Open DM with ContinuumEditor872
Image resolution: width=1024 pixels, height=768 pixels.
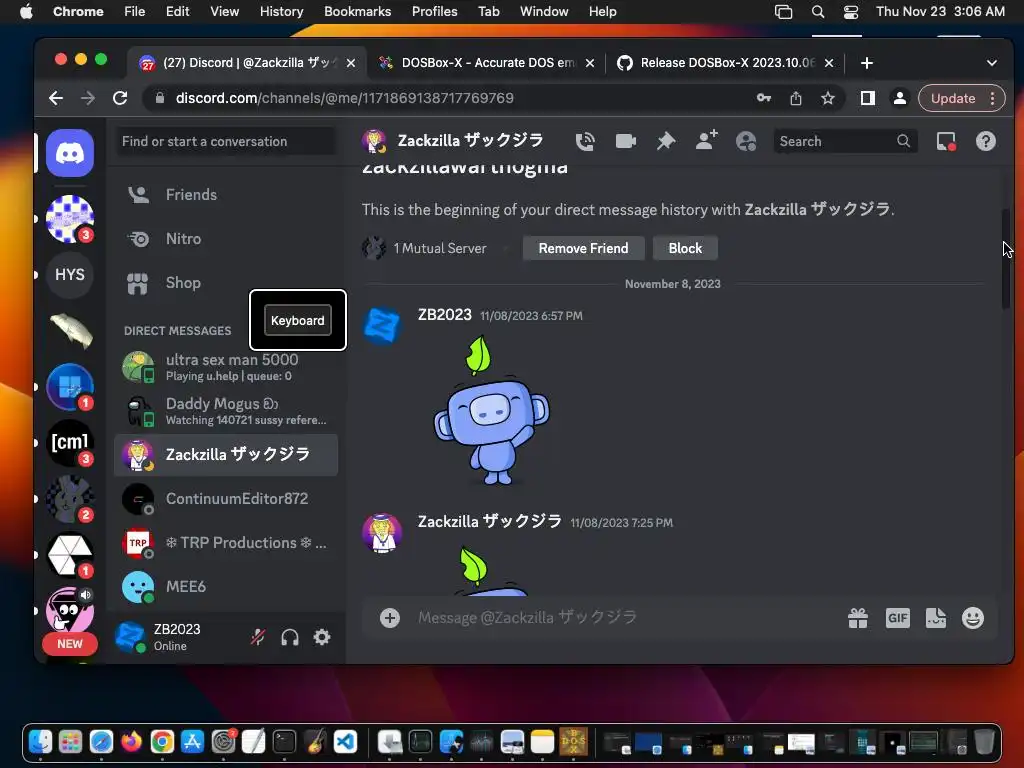(x=226, y=499)
